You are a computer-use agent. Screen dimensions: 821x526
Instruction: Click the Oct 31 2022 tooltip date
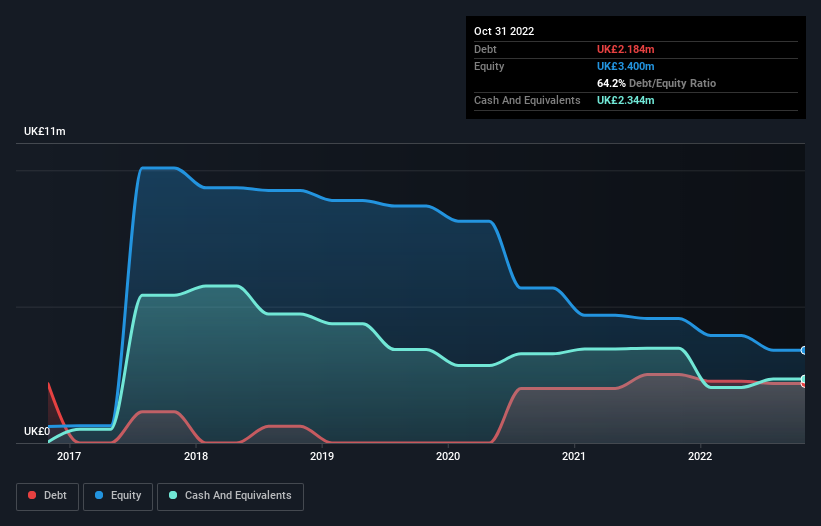504,31
